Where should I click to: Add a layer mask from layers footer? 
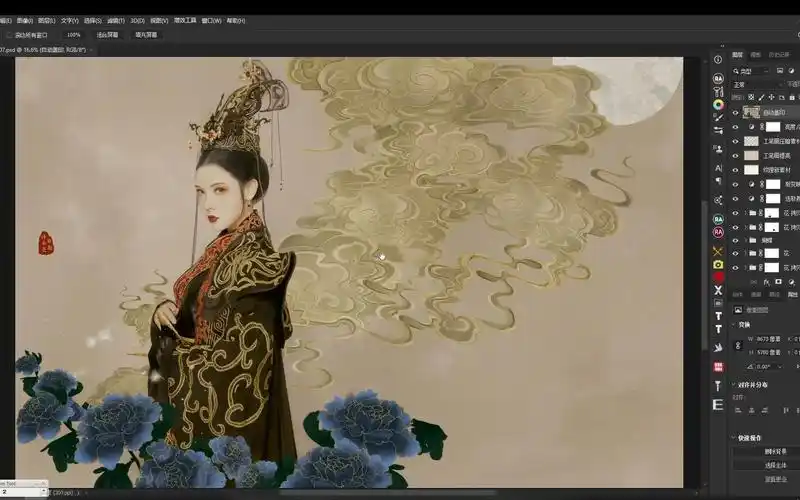pos(779,282)
